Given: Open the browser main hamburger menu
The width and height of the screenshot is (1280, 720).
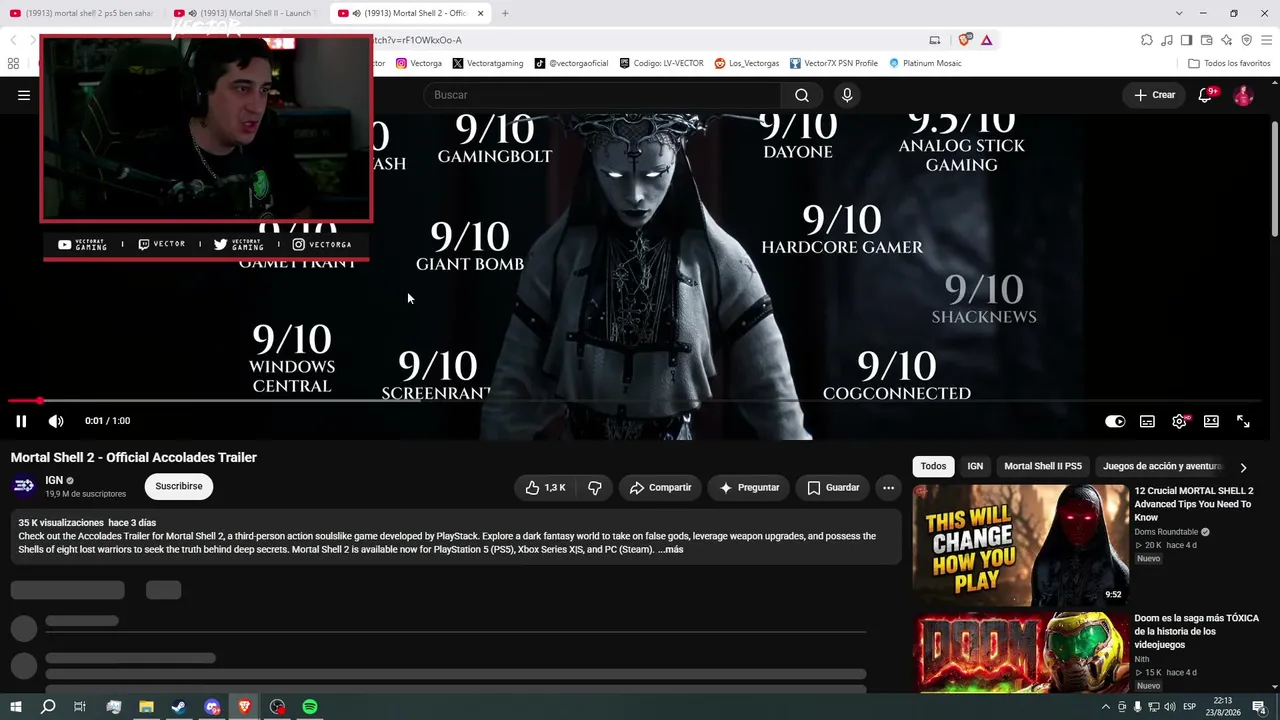Looking at the screenshot, I should tap(1266, 40).
